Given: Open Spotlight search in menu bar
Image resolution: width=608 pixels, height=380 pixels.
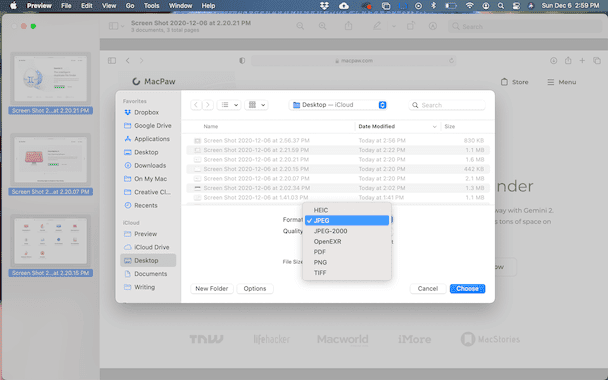Looking at the screenshot, I should click(x=501, y=5).
